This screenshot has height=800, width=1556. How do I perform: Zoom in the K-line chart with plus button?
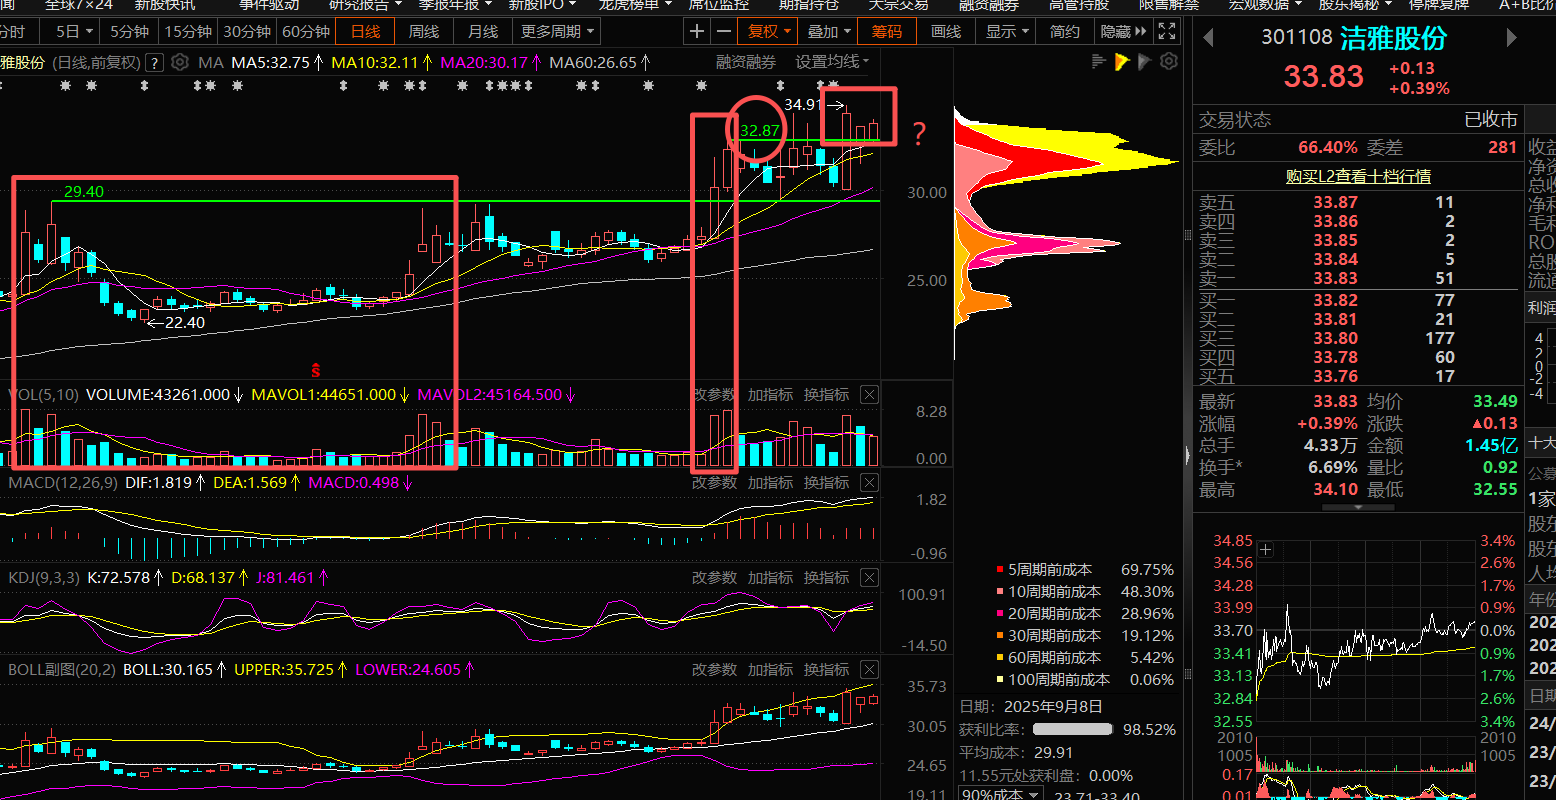(697, 31)
